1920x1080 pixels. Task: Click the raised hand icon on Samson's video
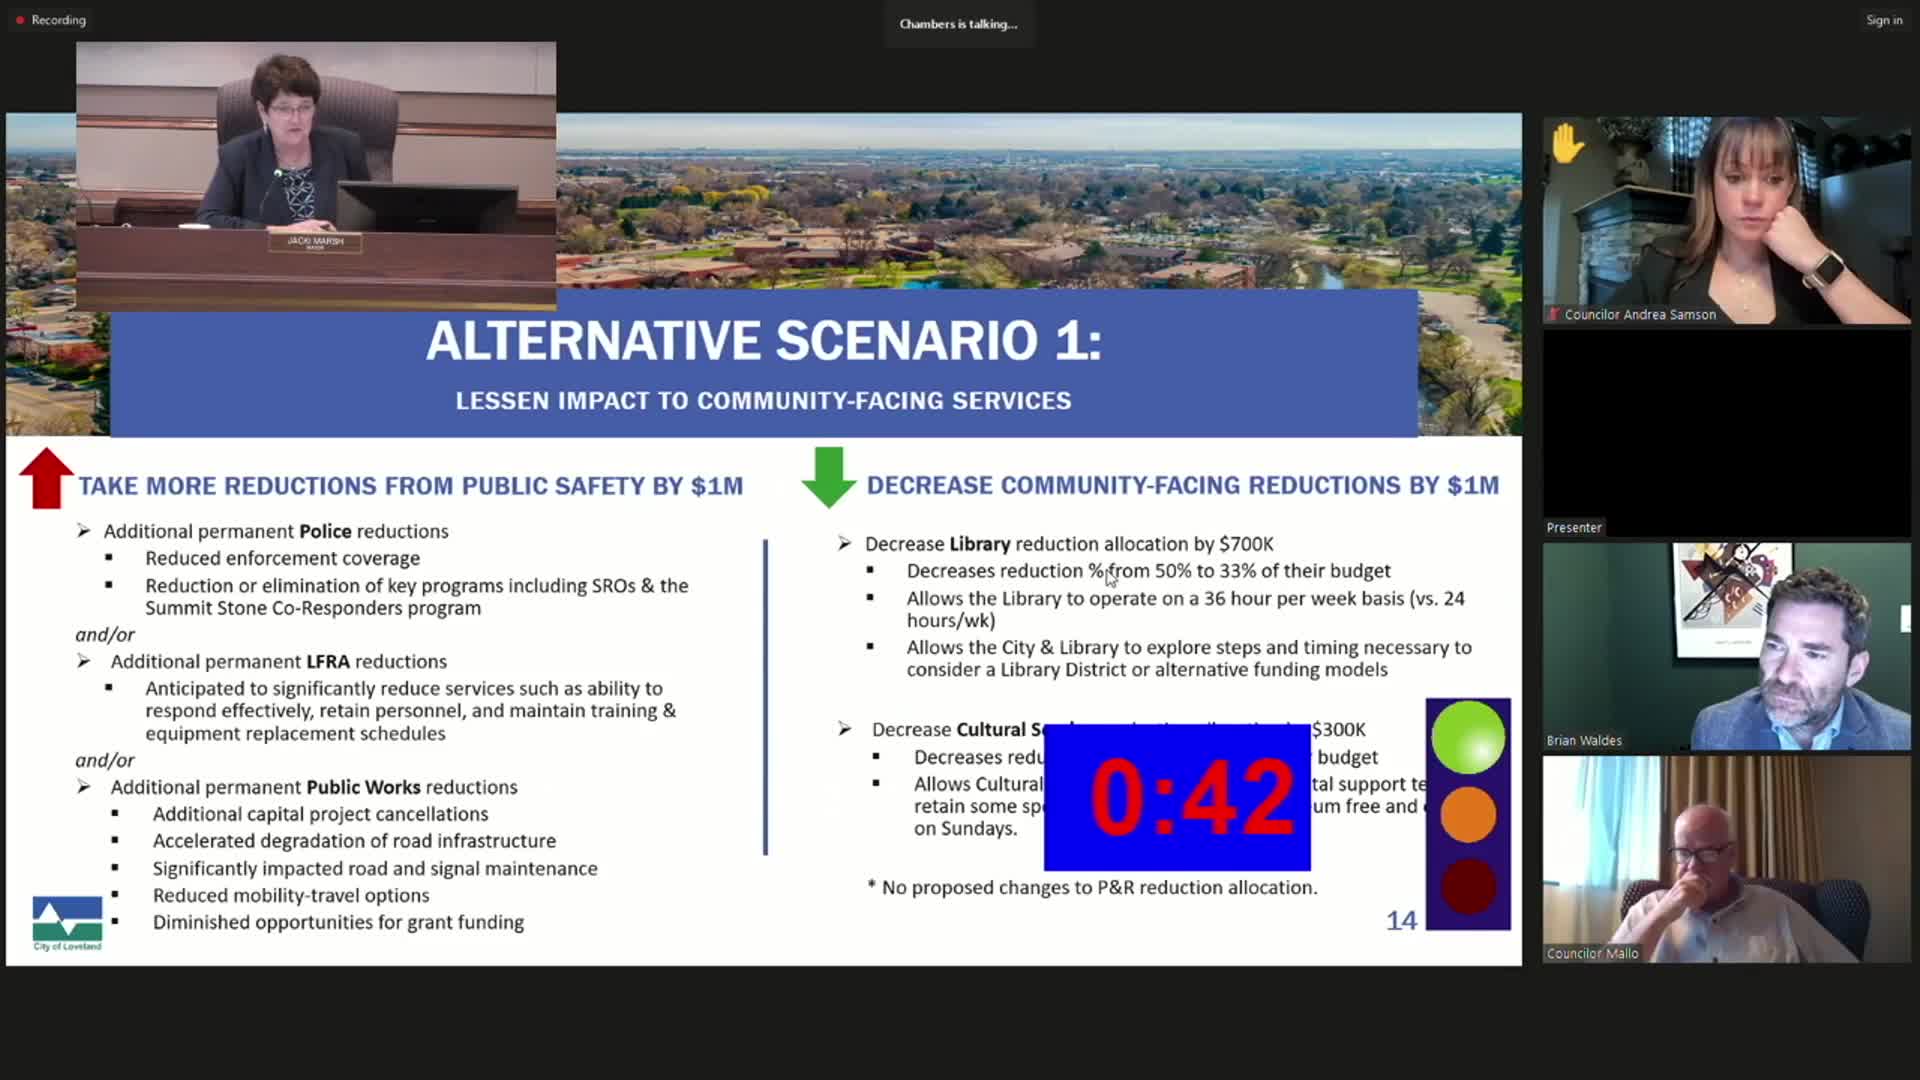coord(1566,145)
